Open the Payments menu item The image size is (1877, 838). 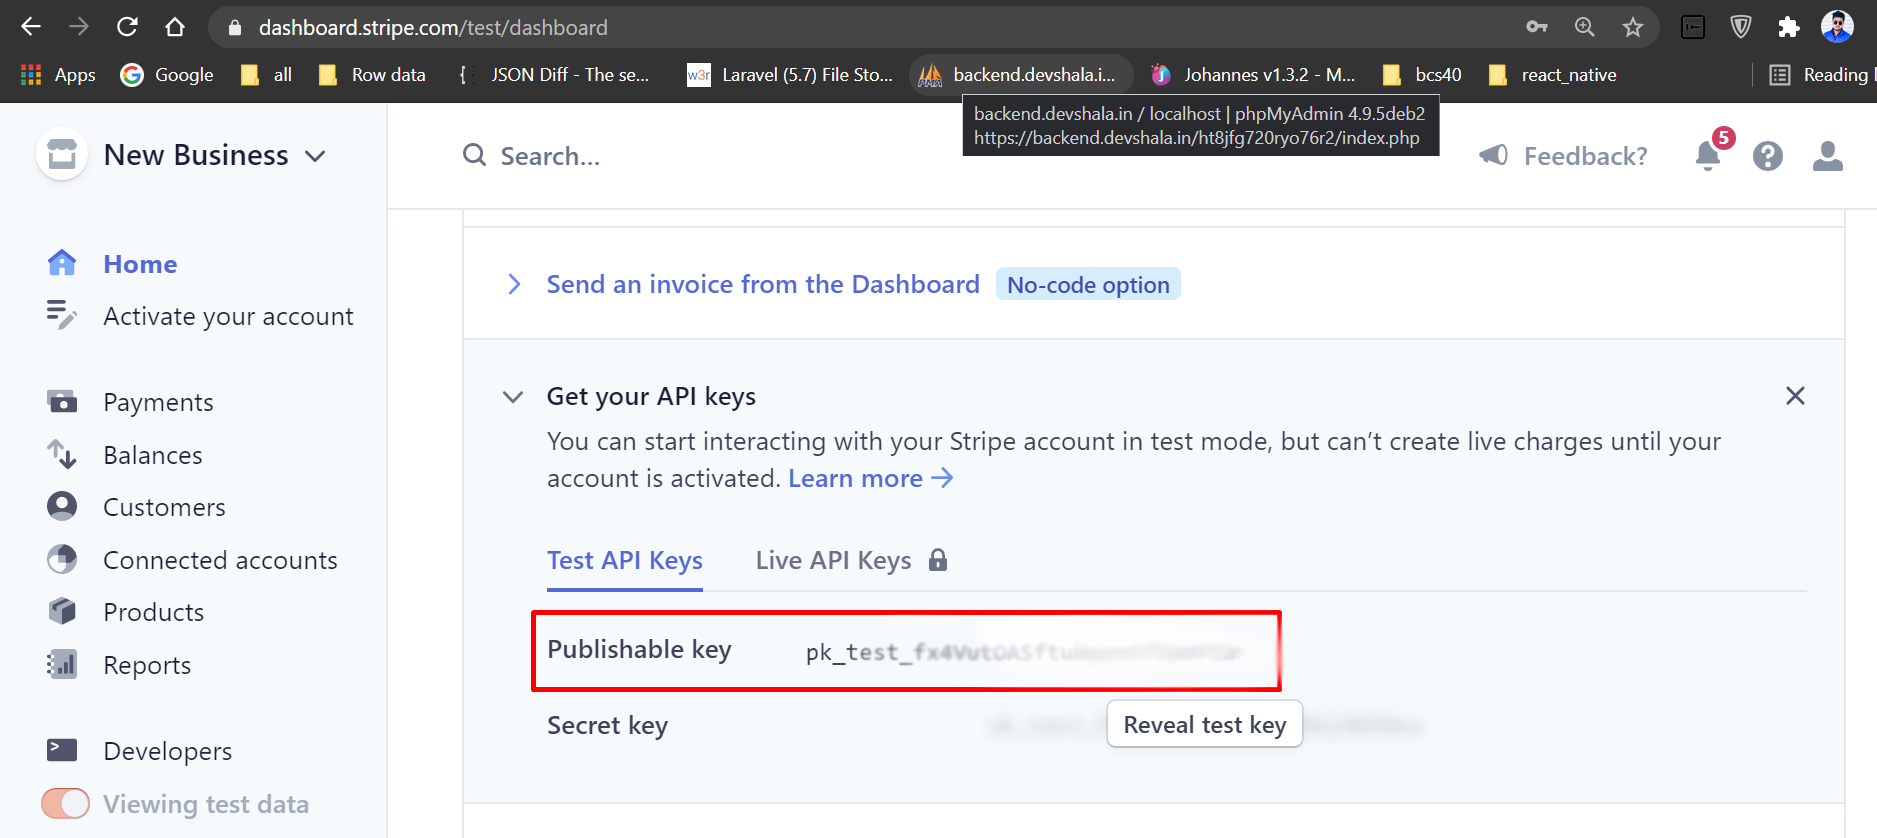[x=158, y=402]
